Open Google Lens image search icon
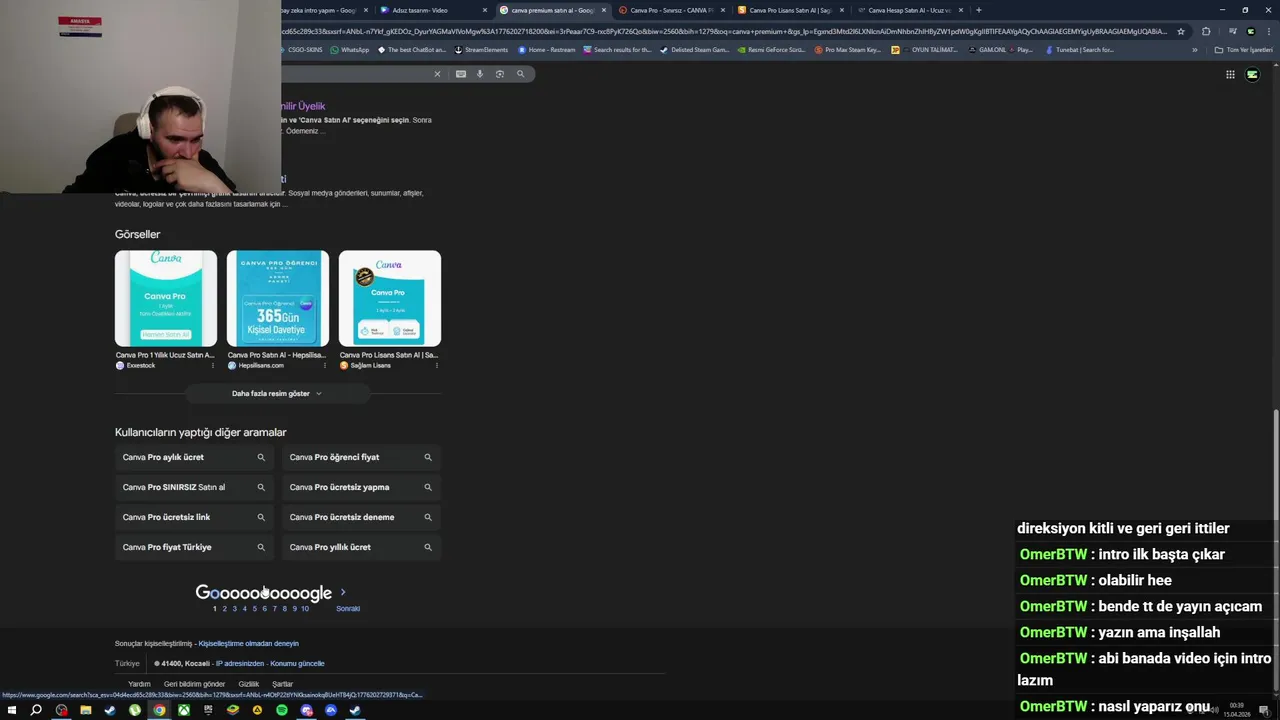The height and width of the screenshot is (720, 1280). tap(500, 74)
